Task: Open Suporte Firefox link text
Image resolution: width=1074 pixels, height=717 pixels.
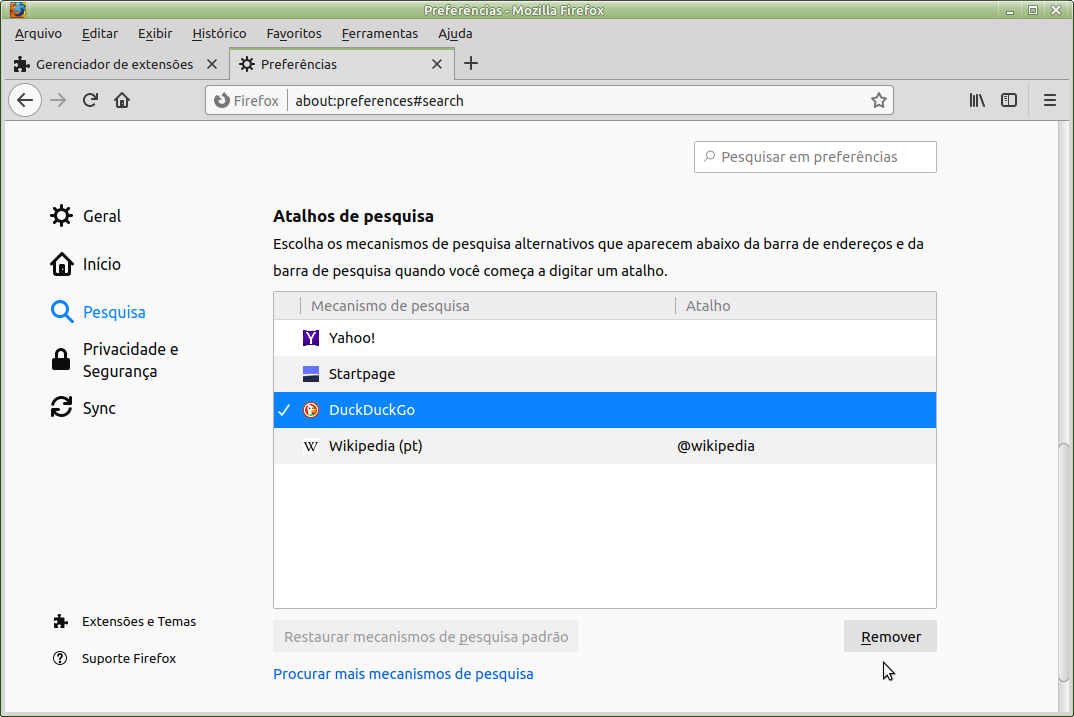Action: (x=129, y=658)
